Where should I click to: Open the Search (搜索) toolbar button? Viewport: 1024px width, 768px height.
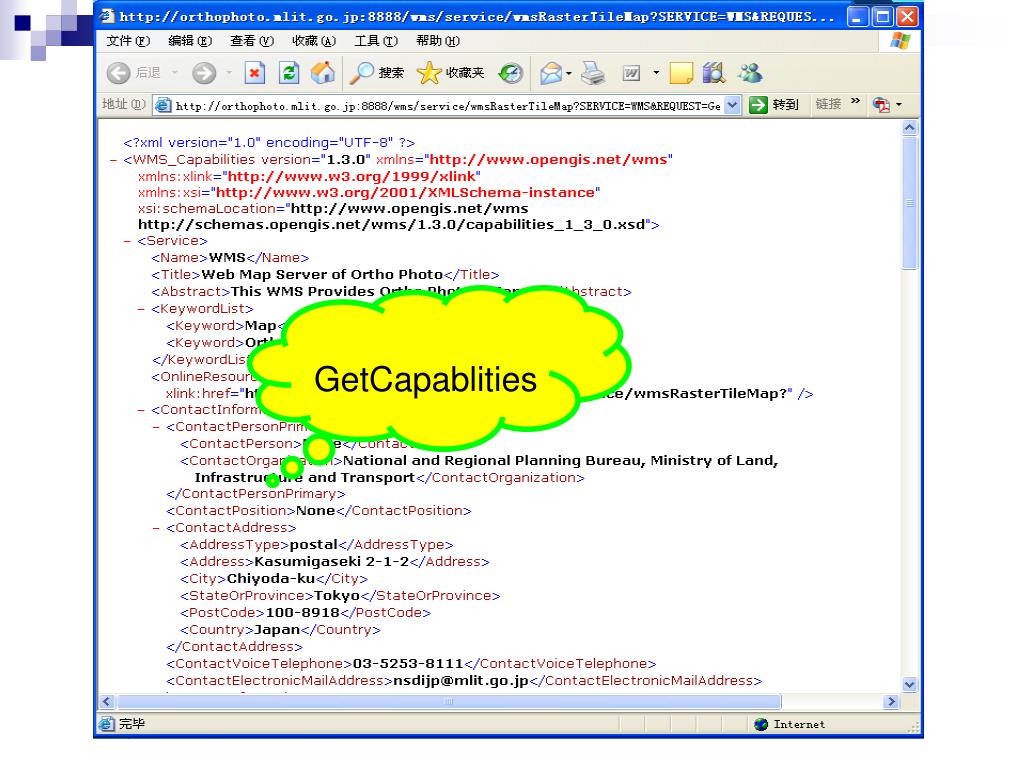(x=376, y=73)
